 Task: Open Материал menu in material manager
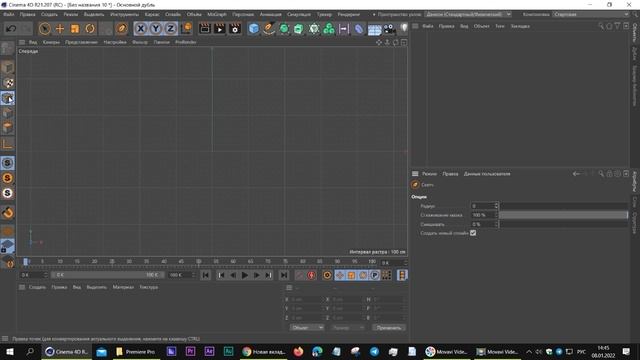coord(123,287)
